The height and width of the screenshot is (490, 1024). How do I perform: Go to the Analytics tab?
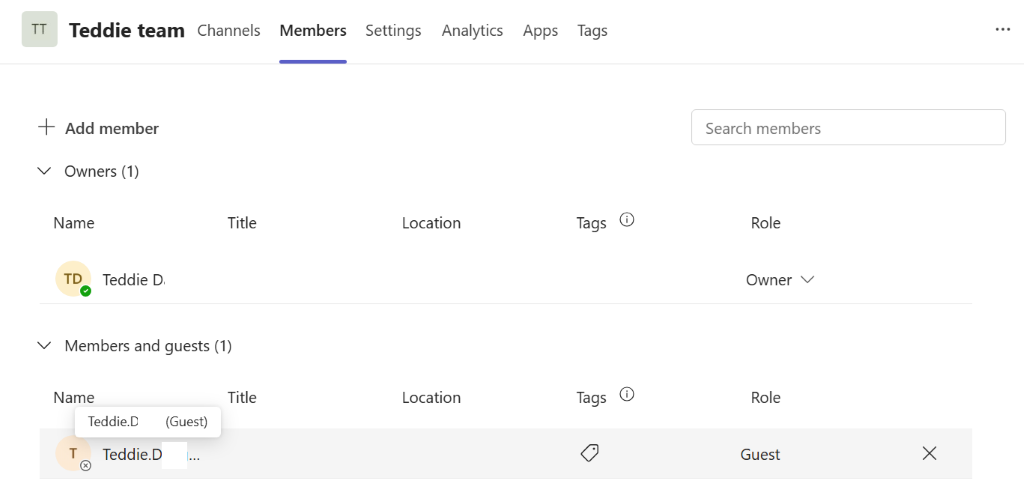(x=472, y=30)
